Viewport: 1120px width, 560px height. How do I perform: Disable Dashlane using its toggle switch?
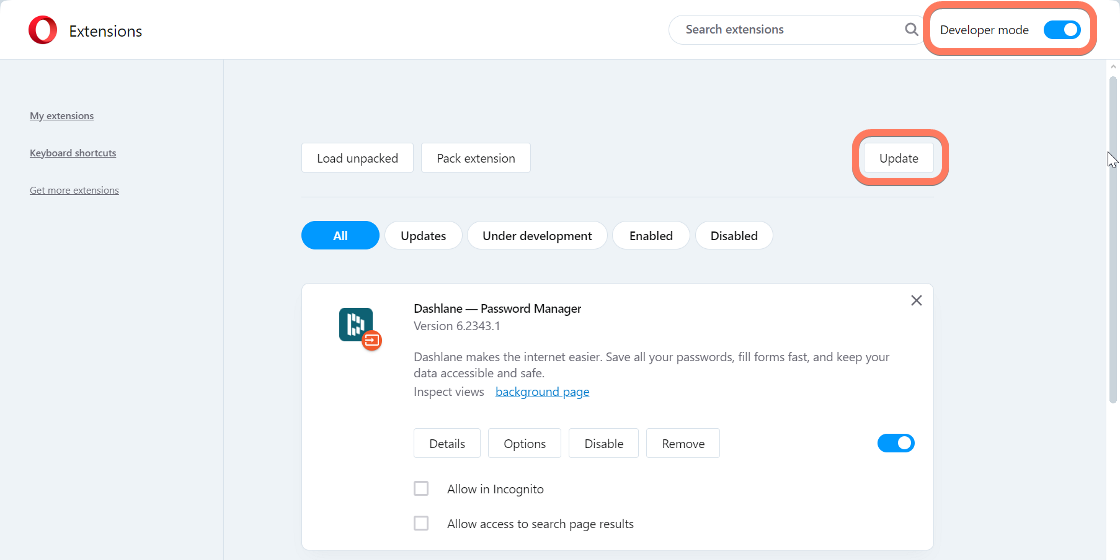(x=896, y=443)
